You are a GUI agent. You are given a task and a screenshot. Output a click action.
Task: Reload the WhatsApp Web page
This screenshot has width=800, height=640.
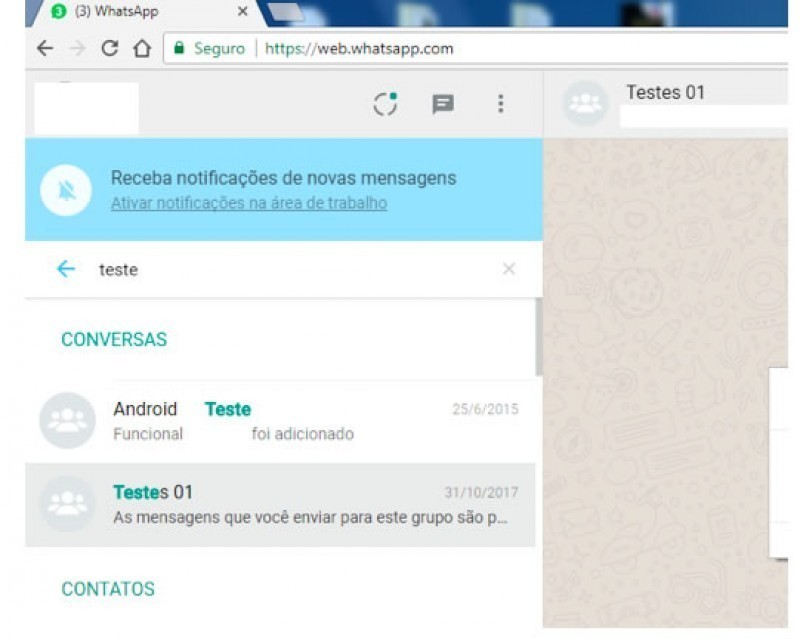click(110, 48)
